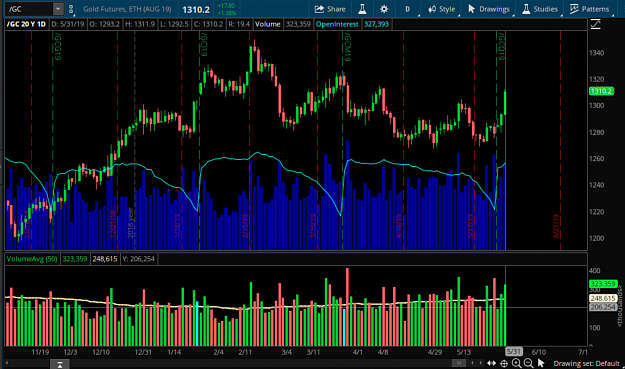
Task: Click the horizontal scrollbar thumb at bottom
Action: pos(458,363)
